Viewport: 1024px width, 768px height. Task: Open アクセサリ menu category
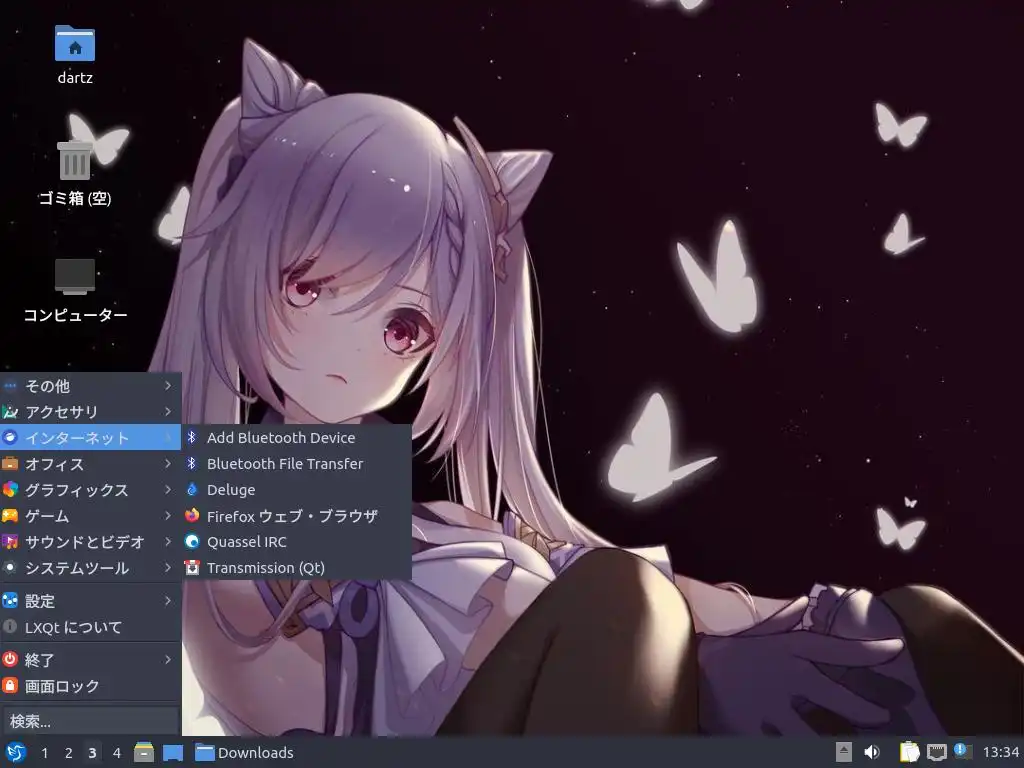(90, 412)
